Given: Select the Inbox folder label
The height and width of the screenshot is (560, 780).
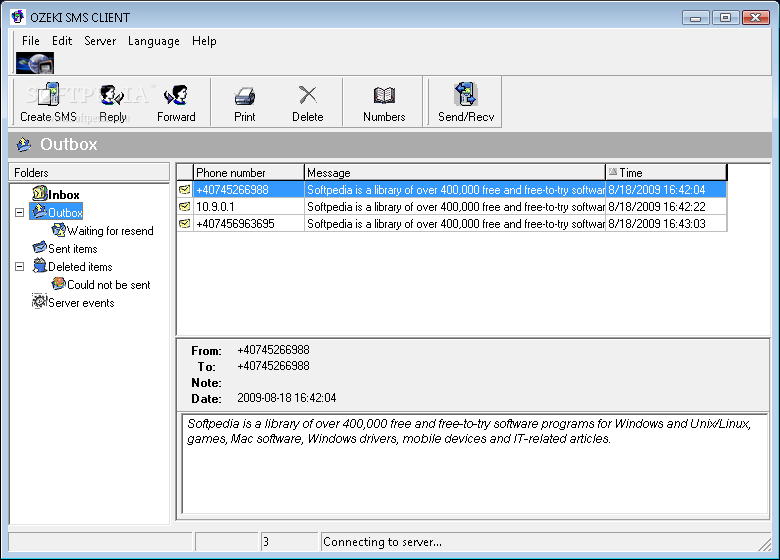Looking at the screenshot, I should click(64, 194).
